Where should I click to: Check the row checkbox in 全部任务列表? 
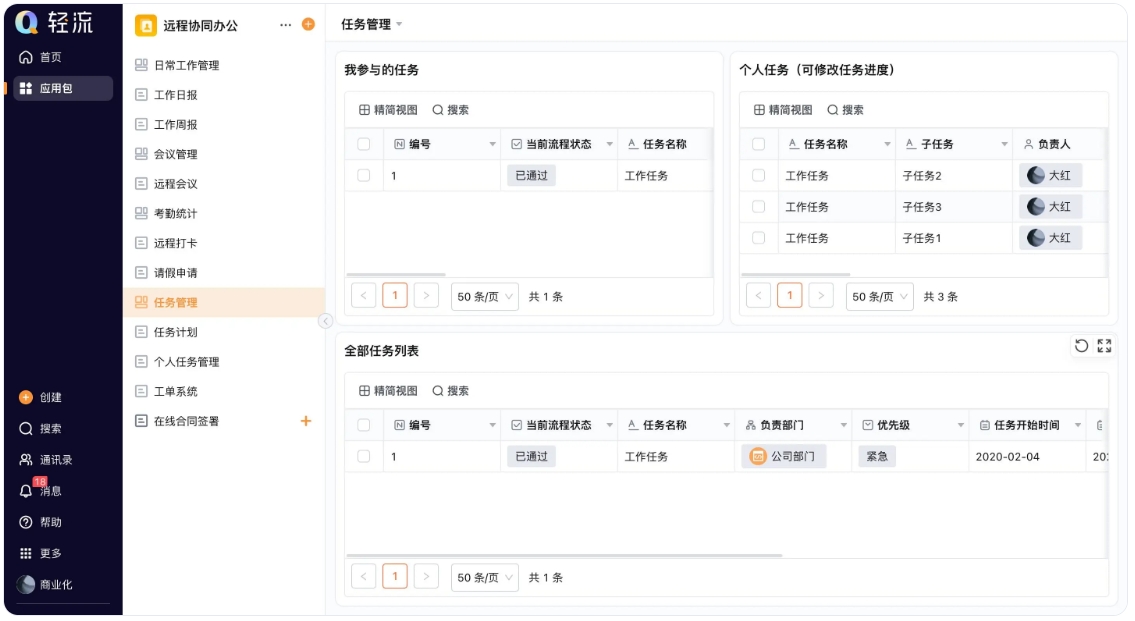tap(364, 456)
